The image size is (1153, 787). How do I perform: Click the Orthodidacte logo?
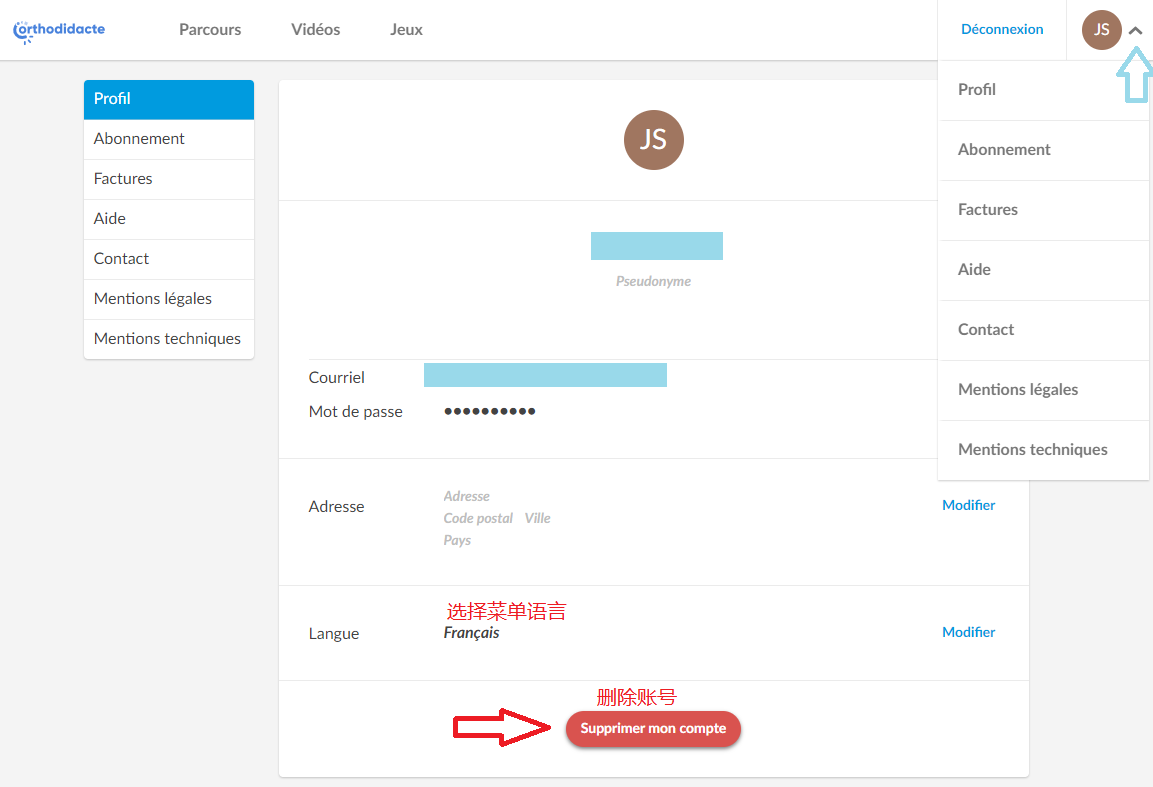click(59, 31)
